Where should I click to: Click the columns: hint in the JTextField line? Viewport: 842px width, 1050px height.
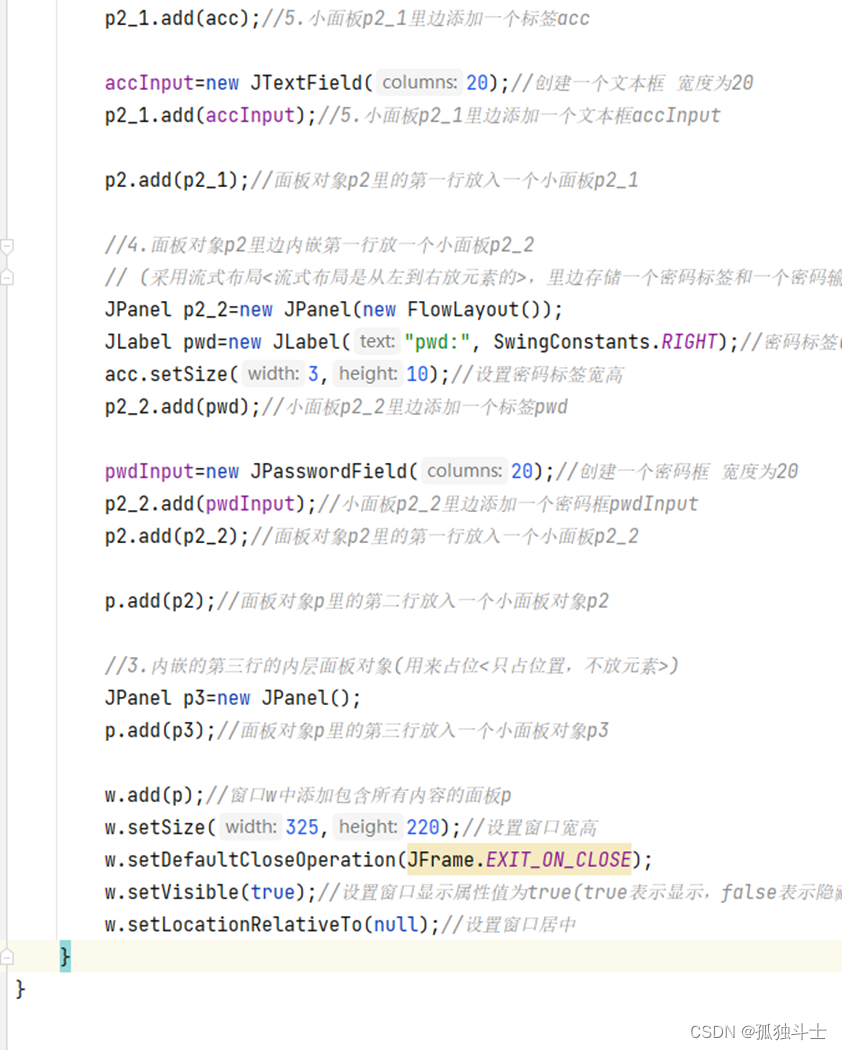[419, 82]
